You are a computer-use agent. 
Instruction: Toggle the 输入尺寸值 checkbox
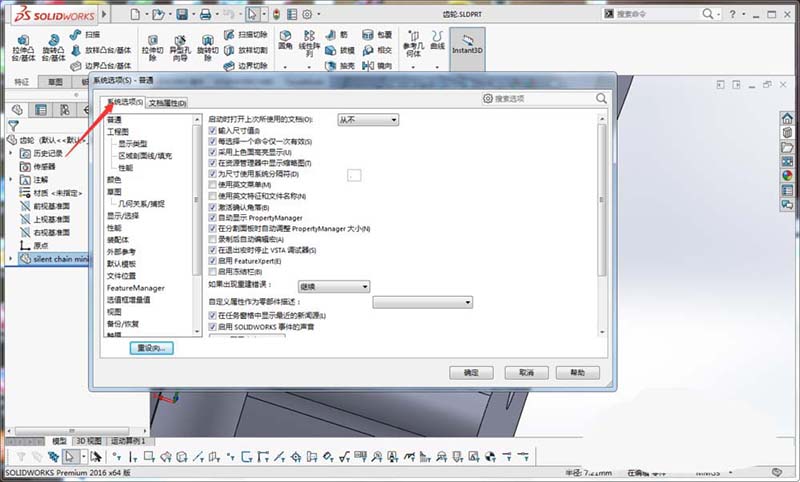[x=213, y=131]
